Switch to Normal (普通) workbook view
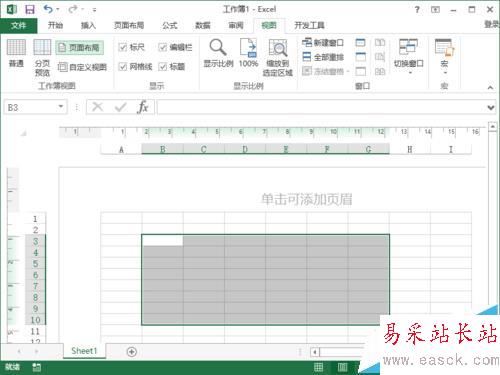 tap(16, 53)
